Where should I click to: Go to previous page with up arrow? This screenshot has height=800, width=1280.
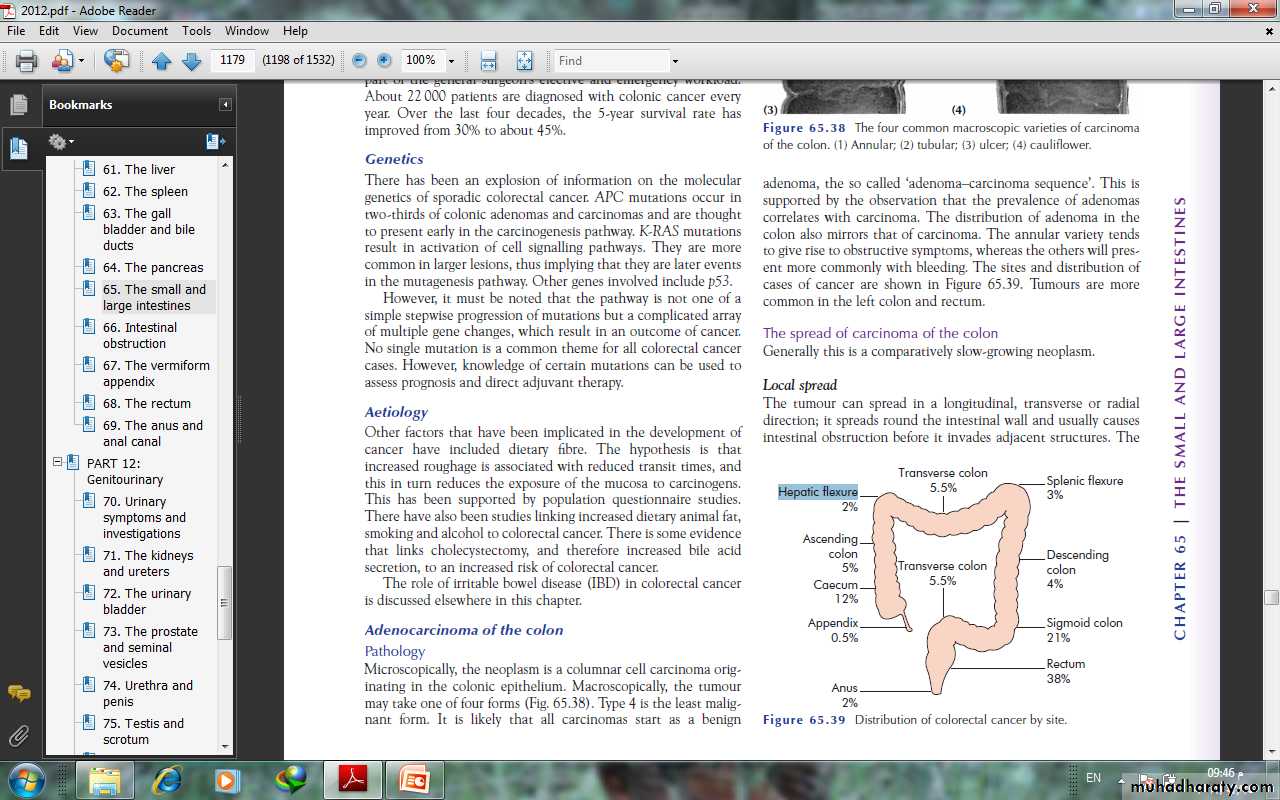[162, 61]
